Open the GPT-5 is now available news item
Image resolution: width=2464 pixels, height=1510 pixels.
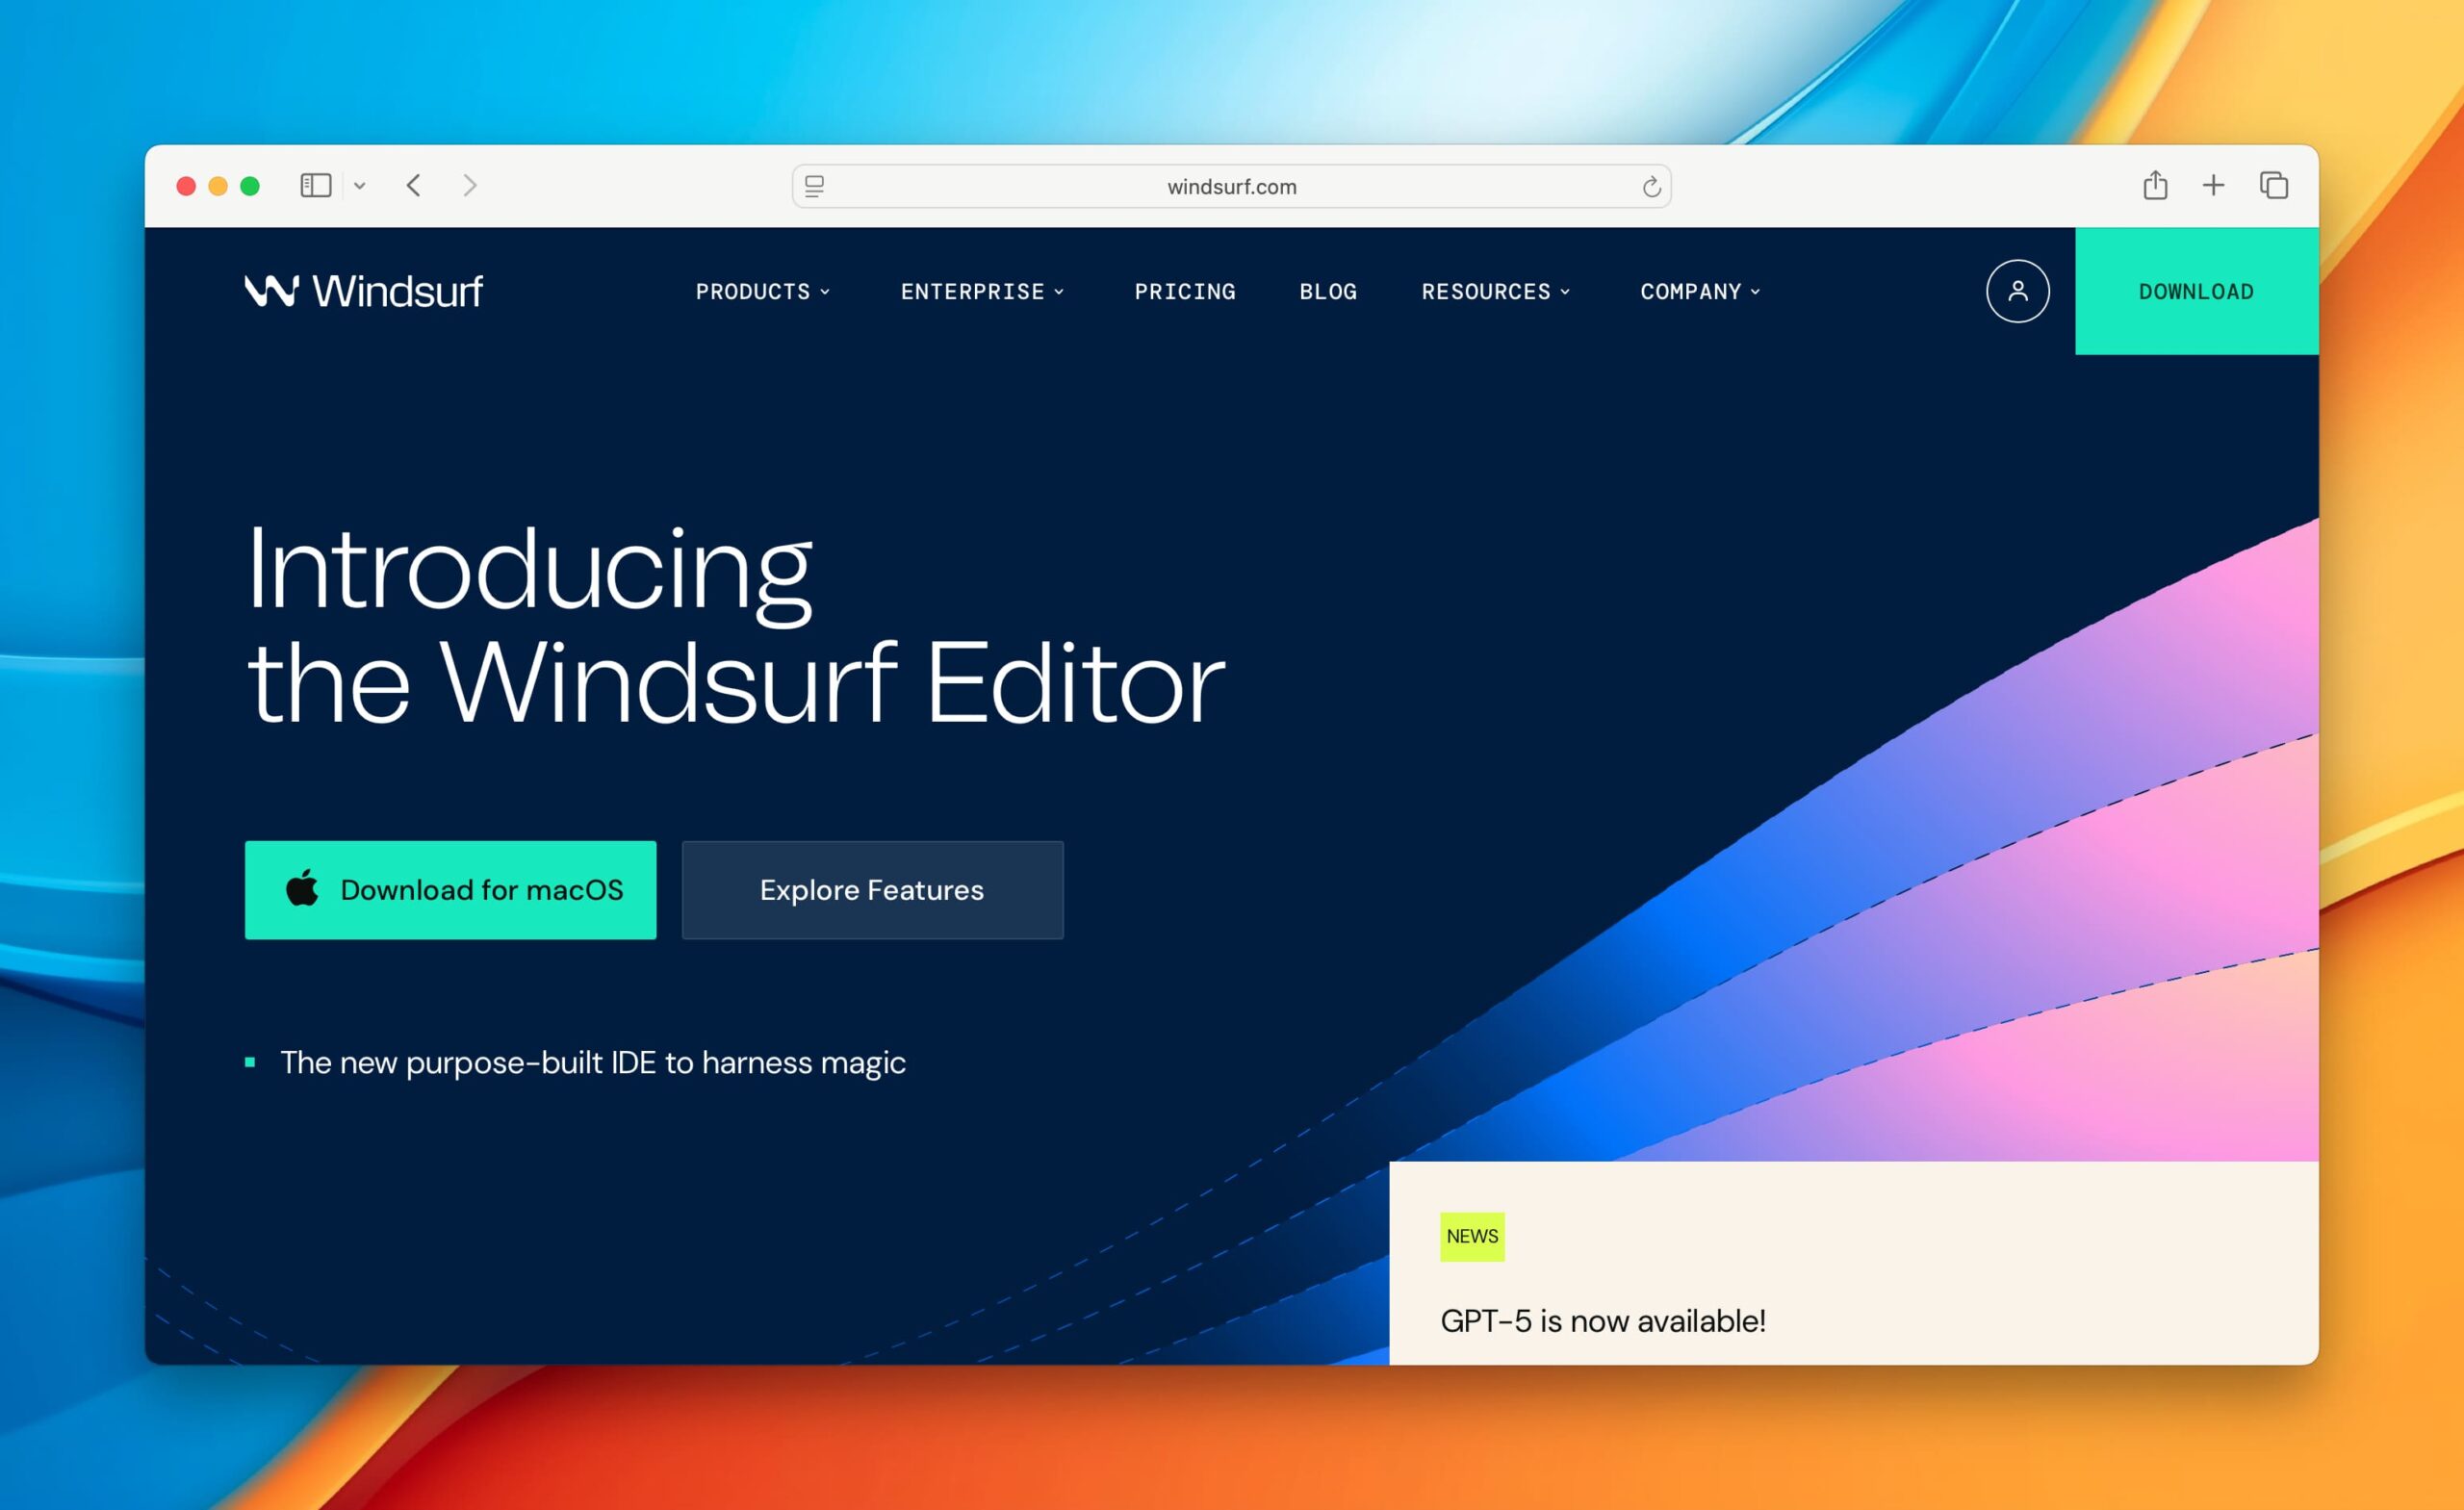coord(1604,1320)
